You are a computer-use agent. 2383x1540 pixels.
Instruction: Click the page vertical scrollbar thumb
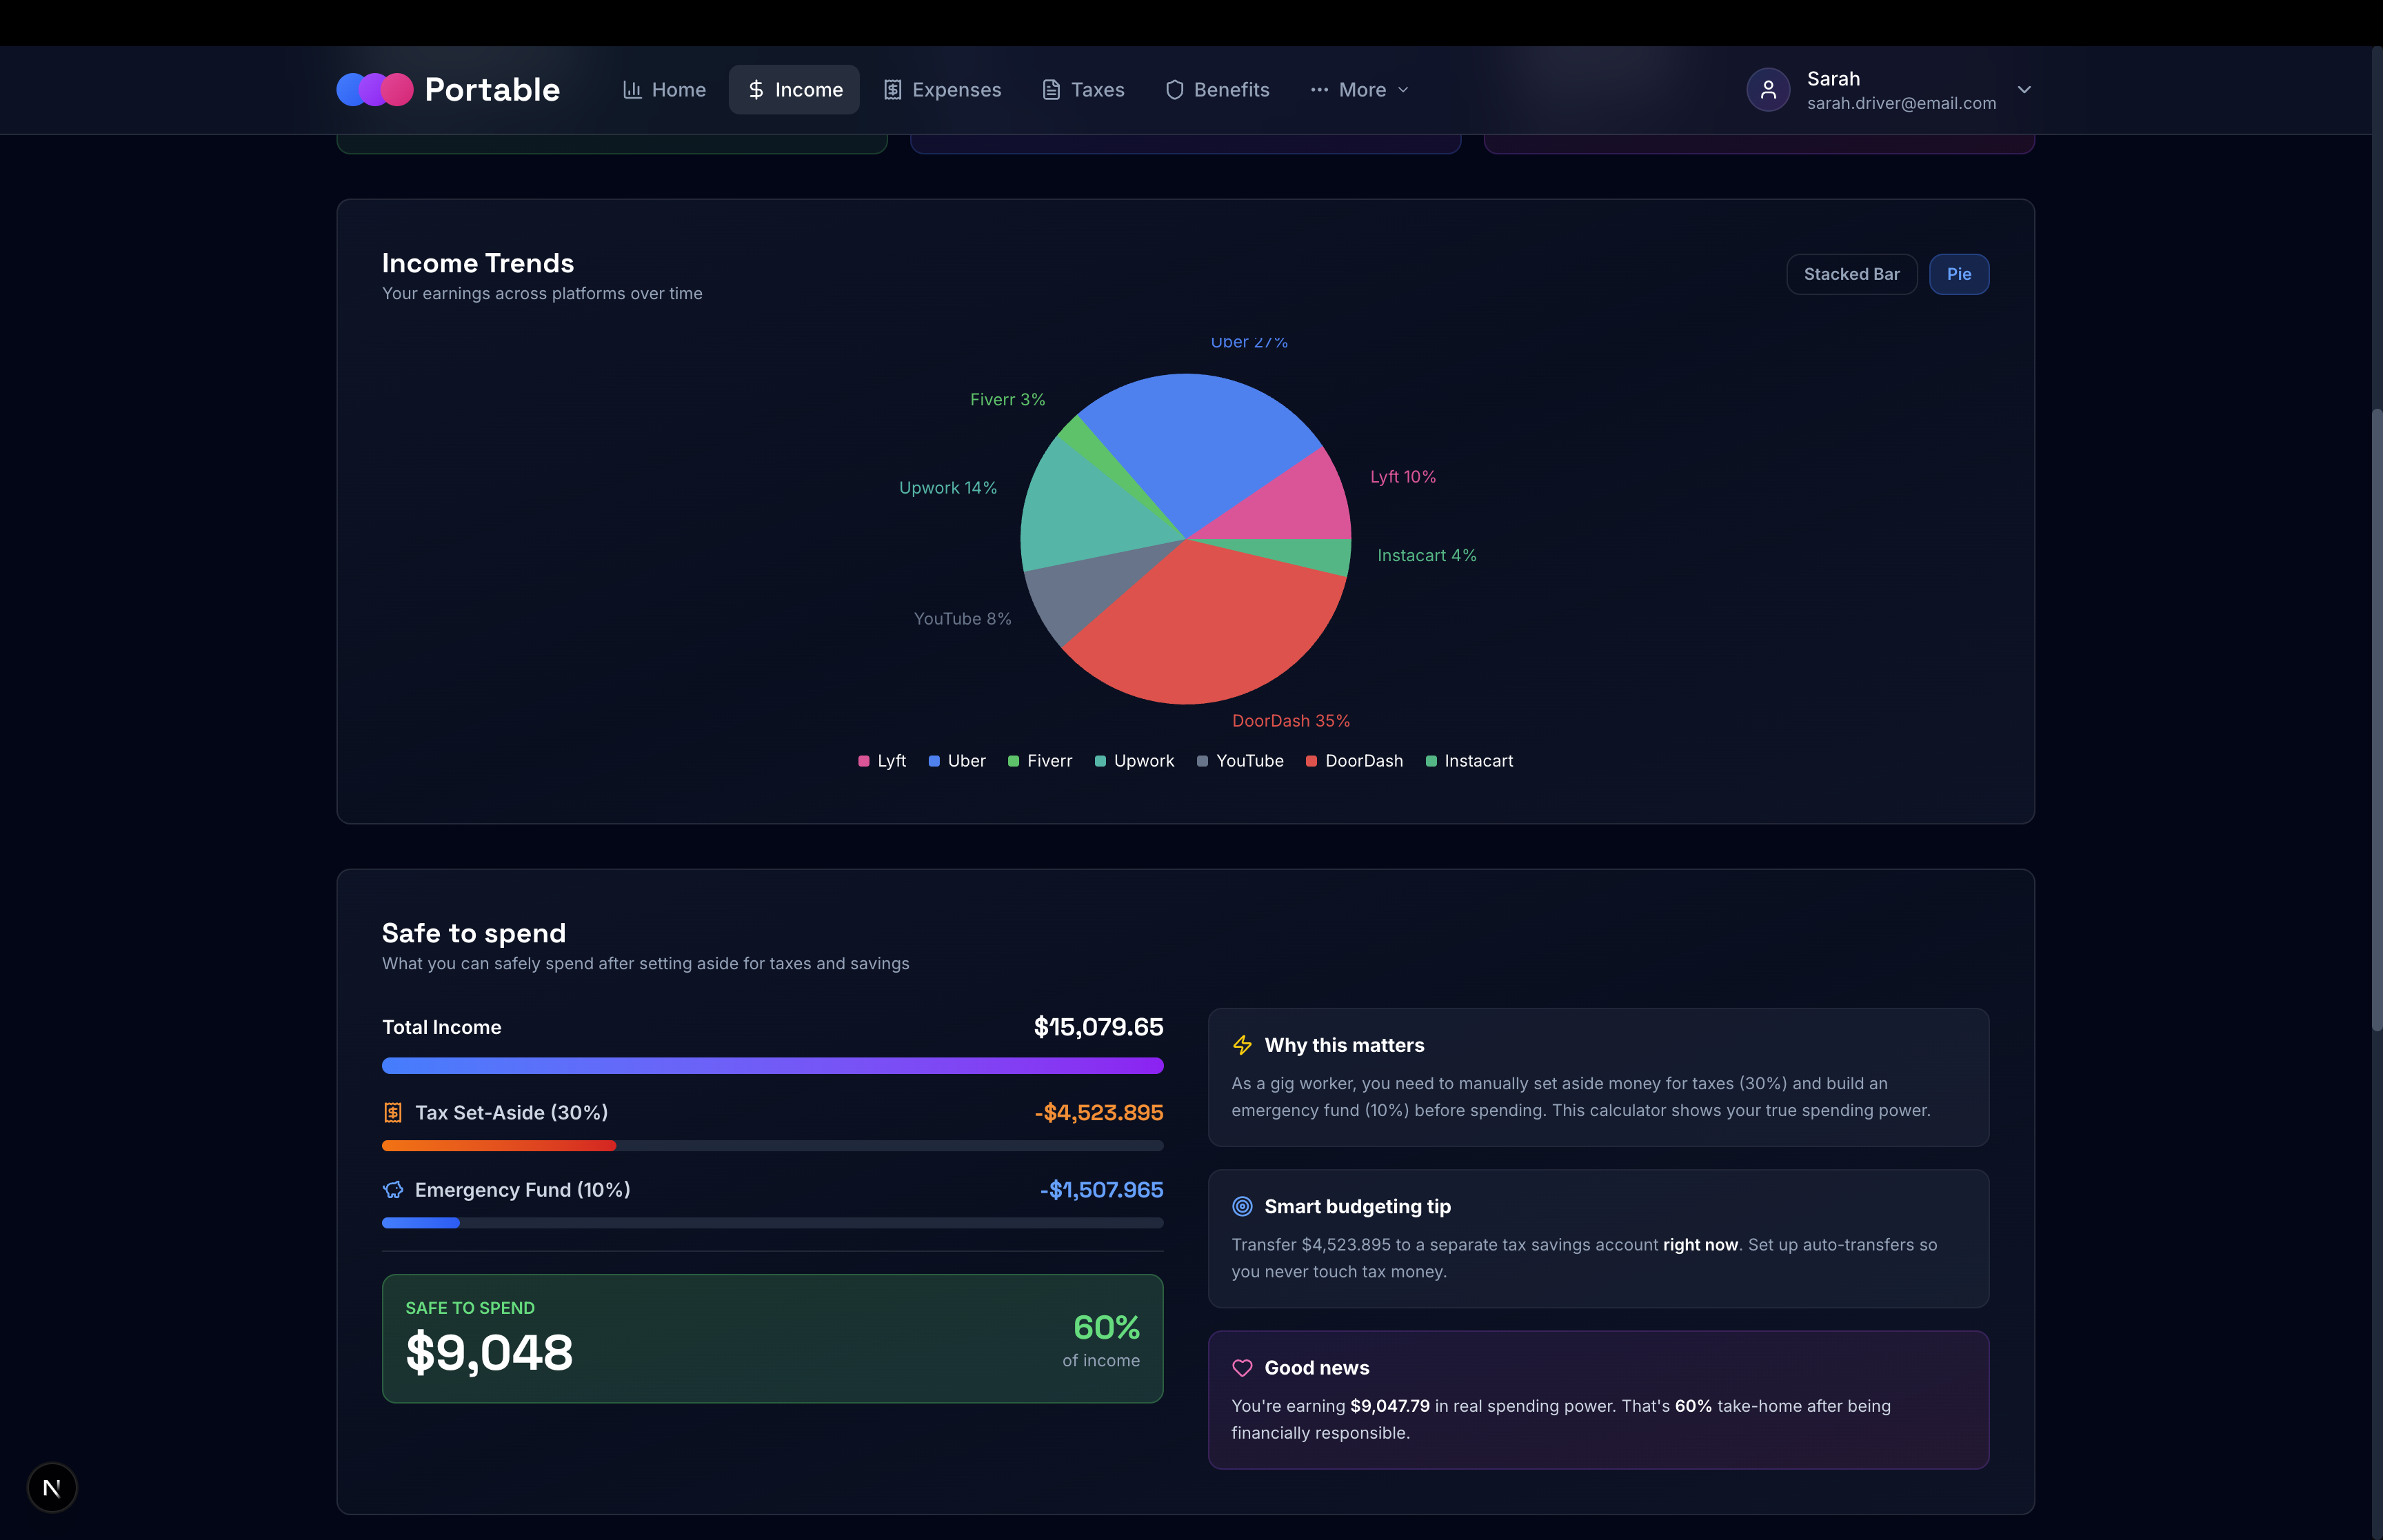click(x=2376, y=720)
